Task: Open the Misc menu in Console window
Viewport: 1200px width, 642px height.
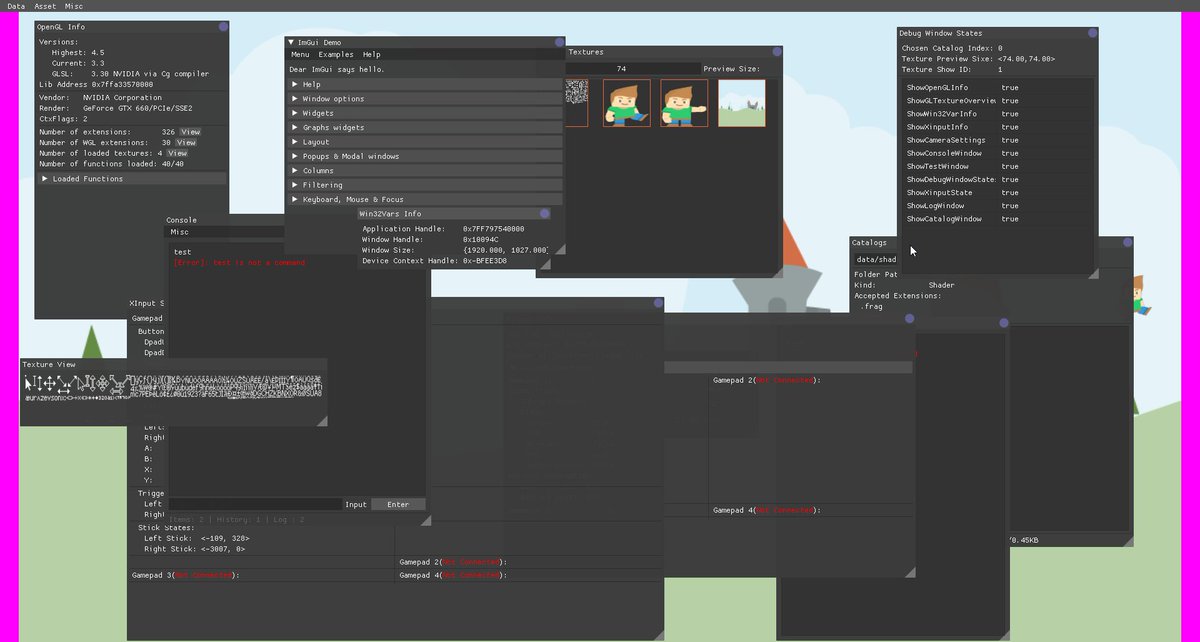Action: point(180,232)
